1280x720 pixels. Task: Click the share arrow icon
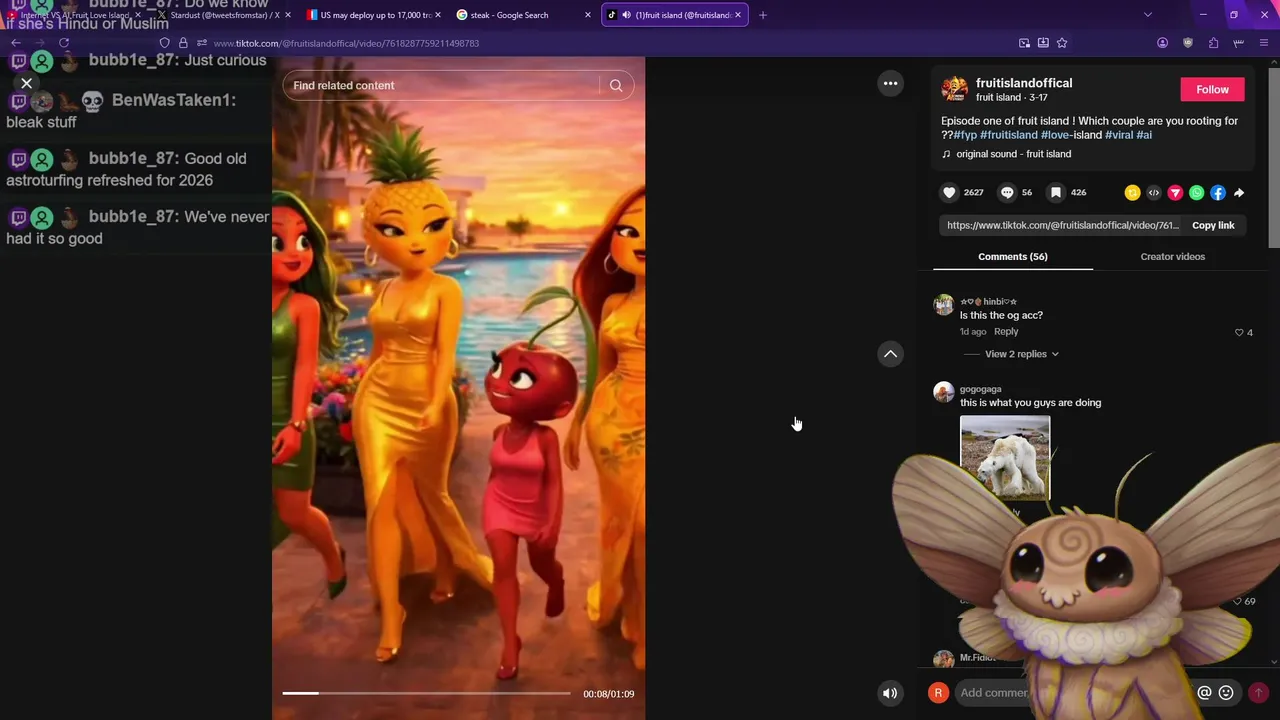point(1239,193)
